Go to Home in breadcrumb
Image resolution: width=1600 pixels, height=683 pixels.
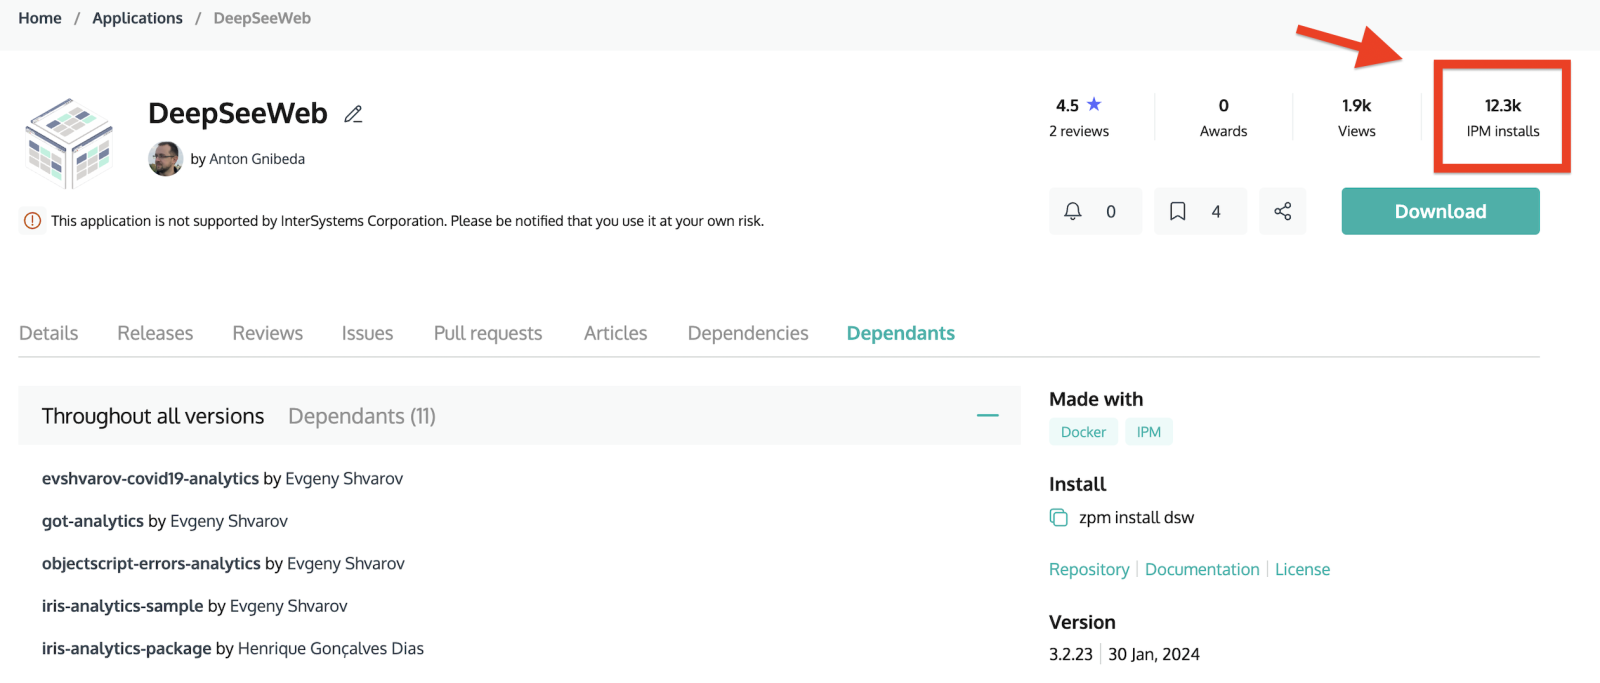point(40,18)
